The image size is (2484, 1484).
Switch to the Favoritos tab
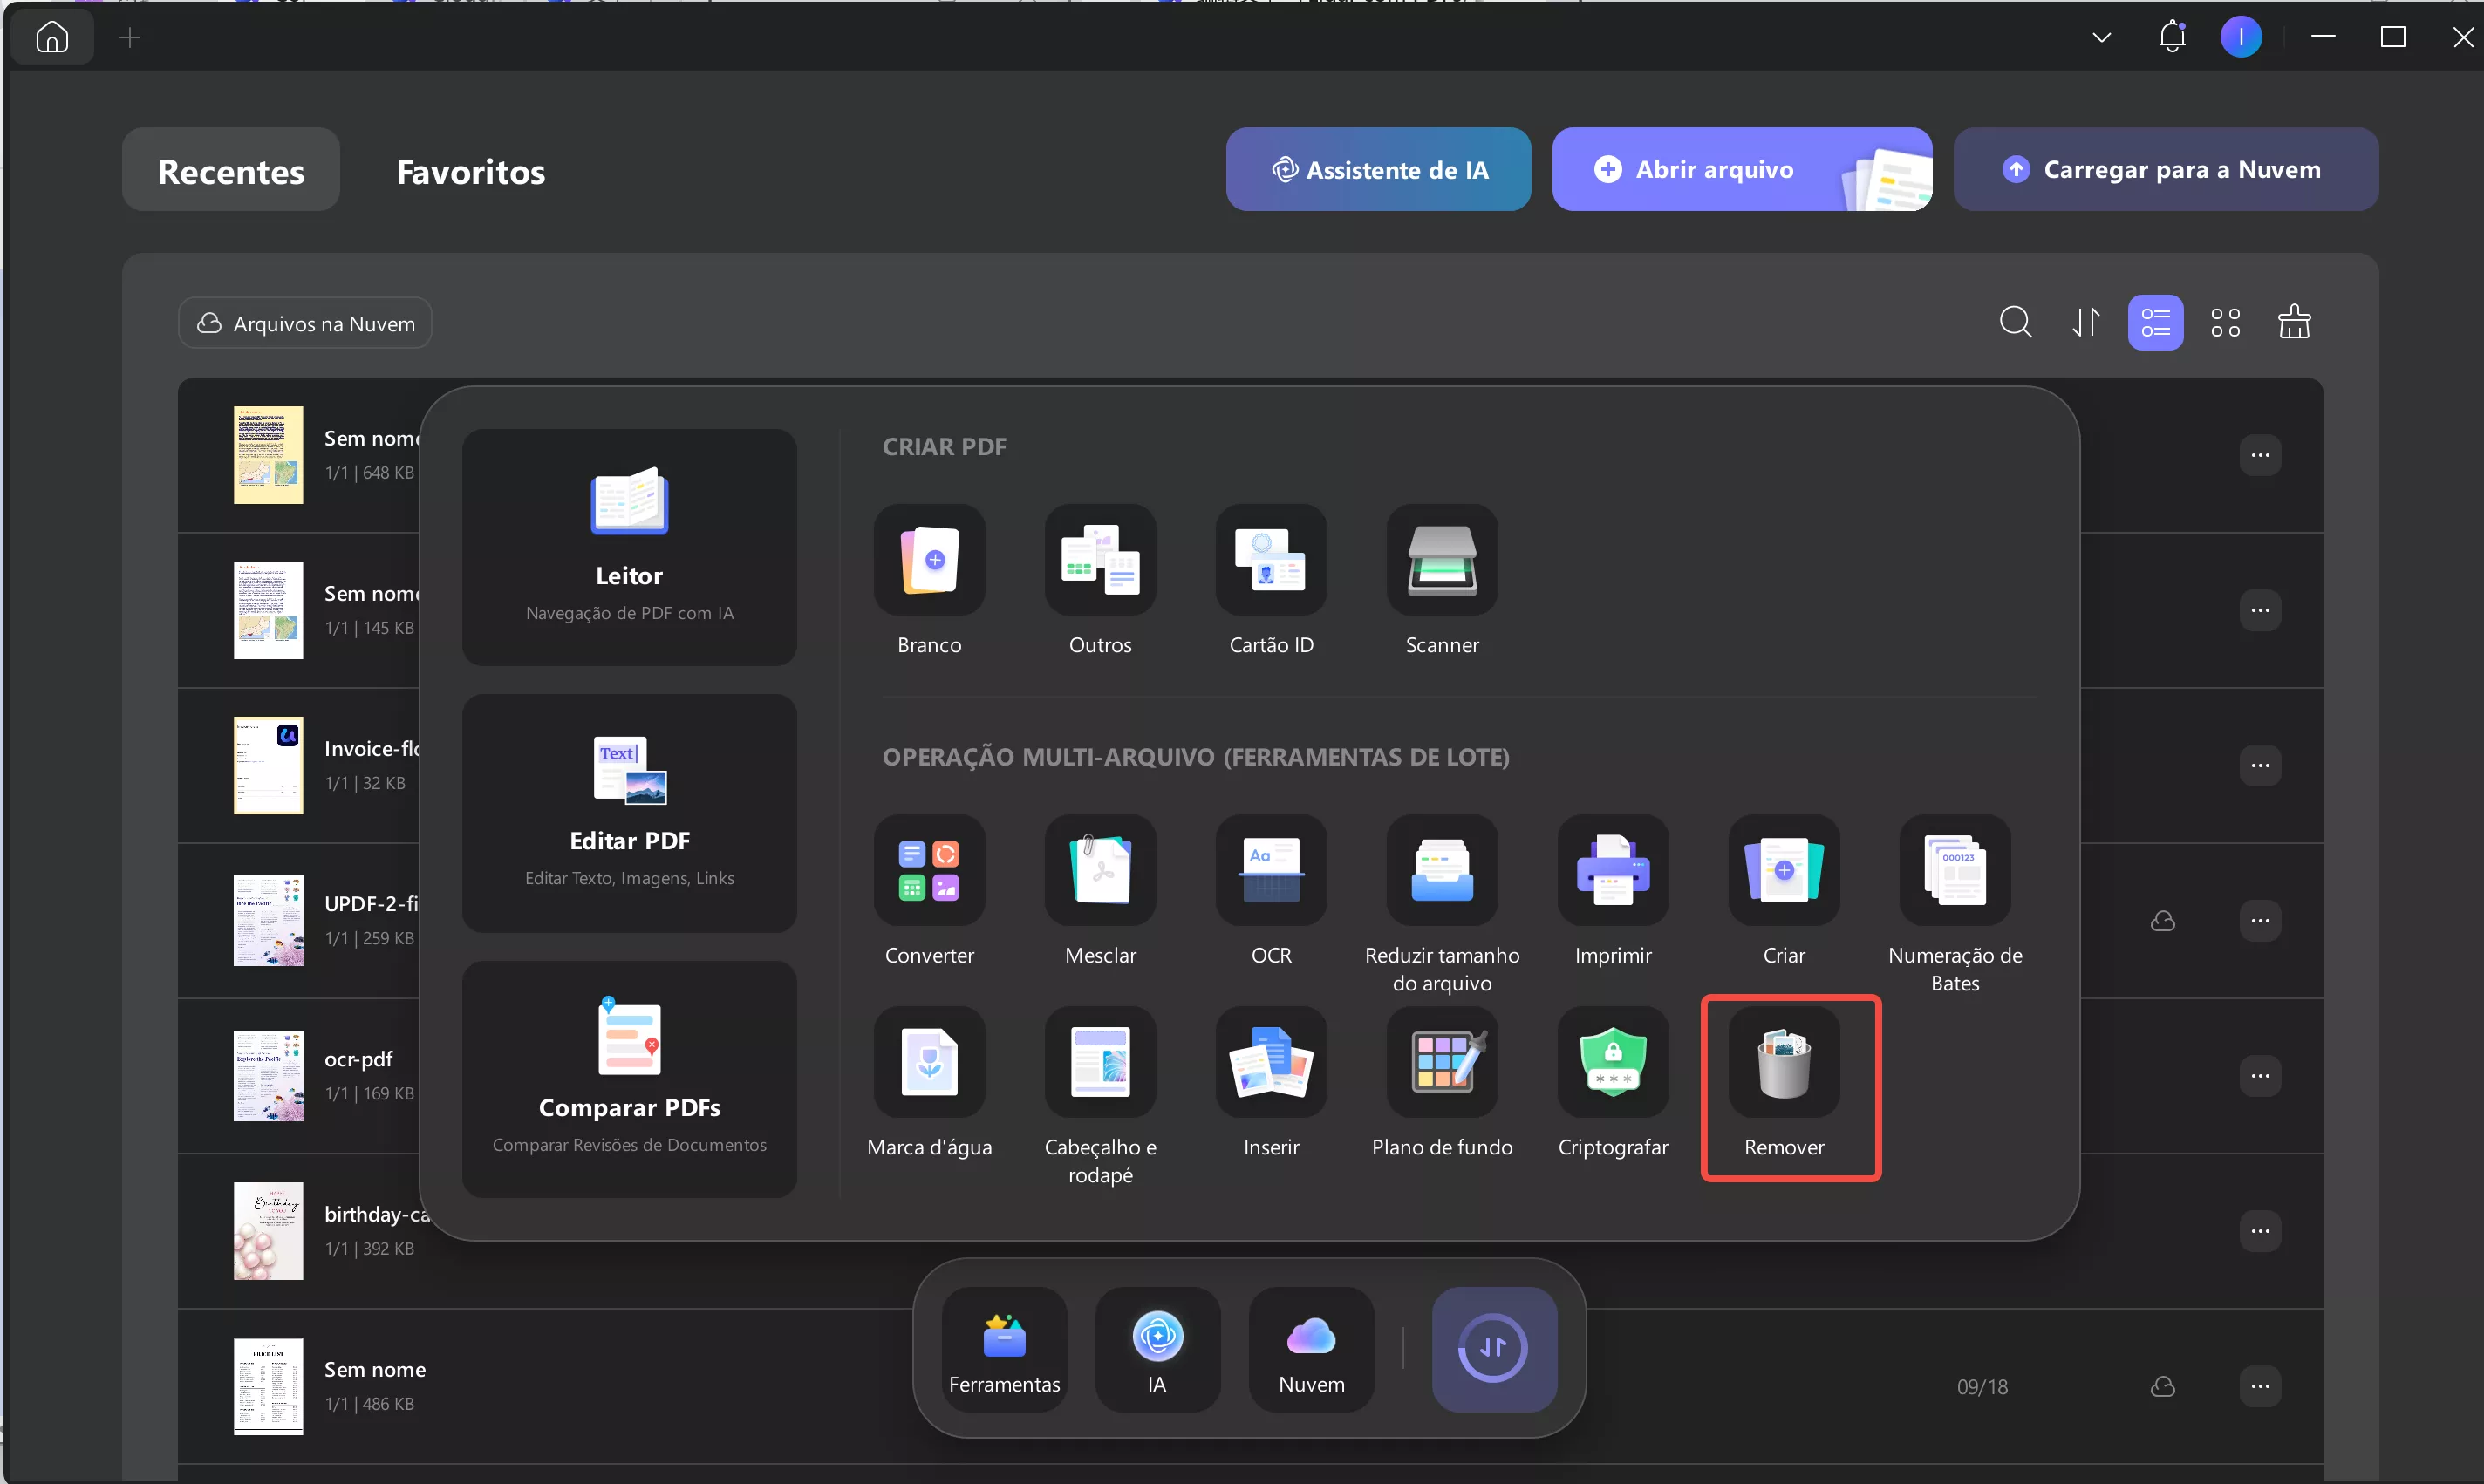(x=470, y=171)
